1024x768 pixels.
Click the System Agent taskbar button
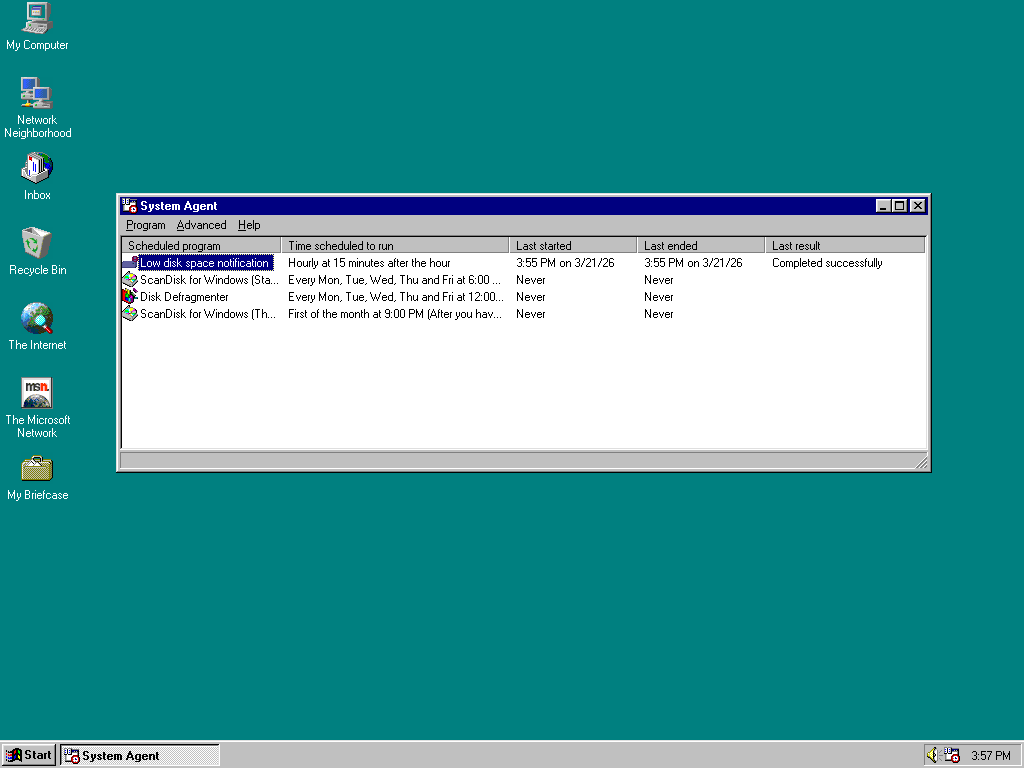[140, 755]
